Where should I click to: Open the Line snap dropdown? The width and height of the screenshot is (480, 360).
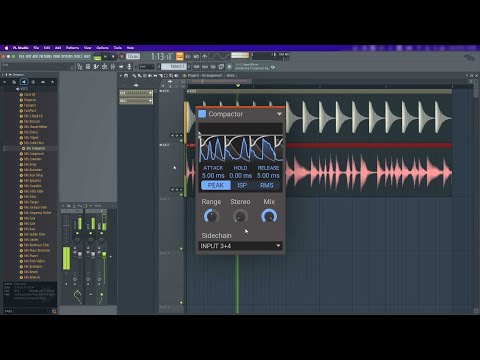click(x=146, y=67)
